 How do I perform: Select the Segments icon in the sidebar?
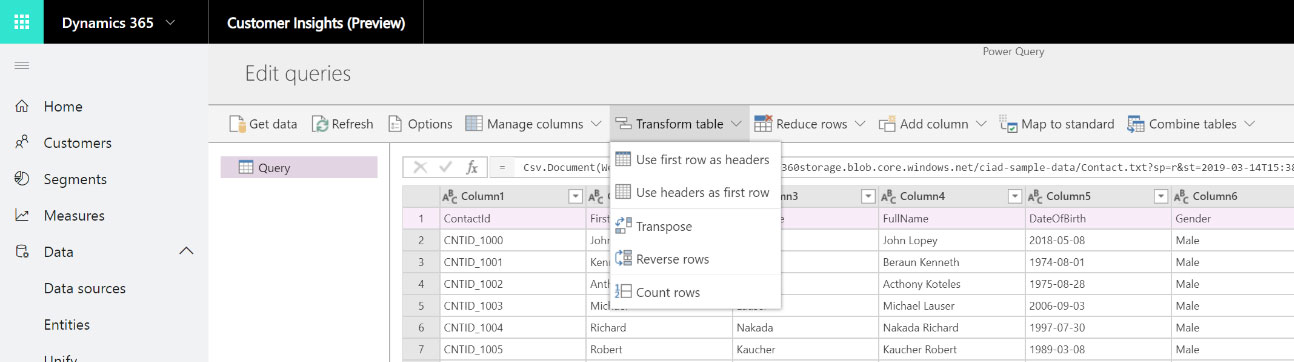point(21,179)
